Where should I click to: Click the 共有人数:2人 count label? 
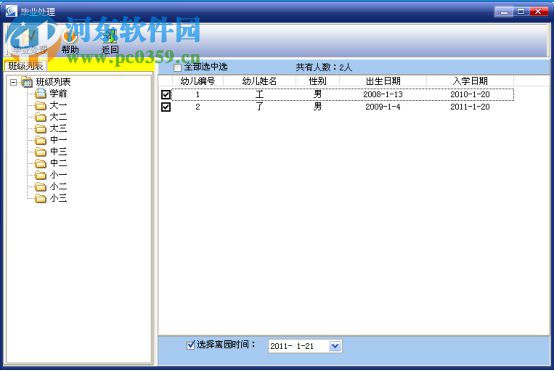click(324, 67)
